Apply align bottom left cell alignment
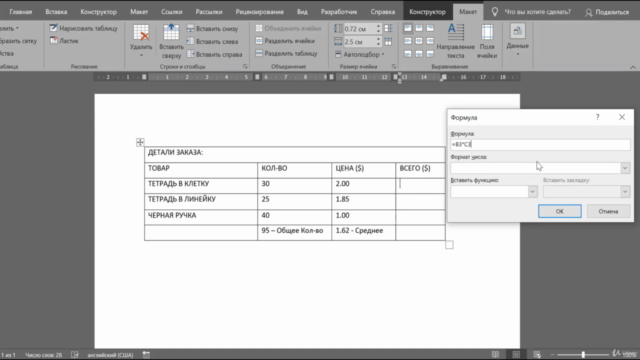The image size is (640, 360). click(408, 53)
